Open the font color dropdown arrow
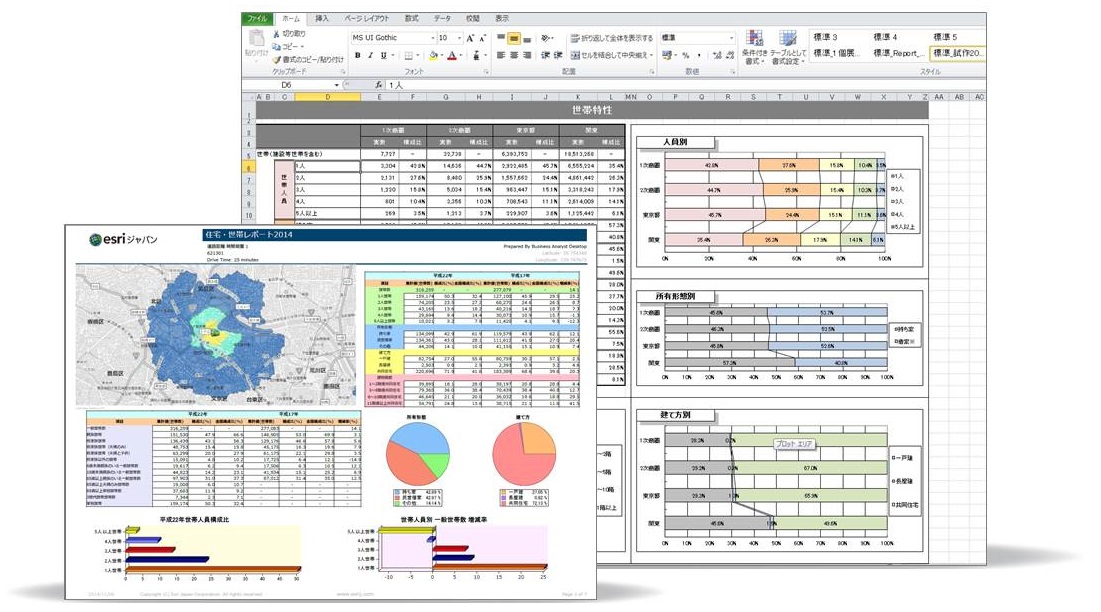1101x612 pixels. [x=461, y=55]
